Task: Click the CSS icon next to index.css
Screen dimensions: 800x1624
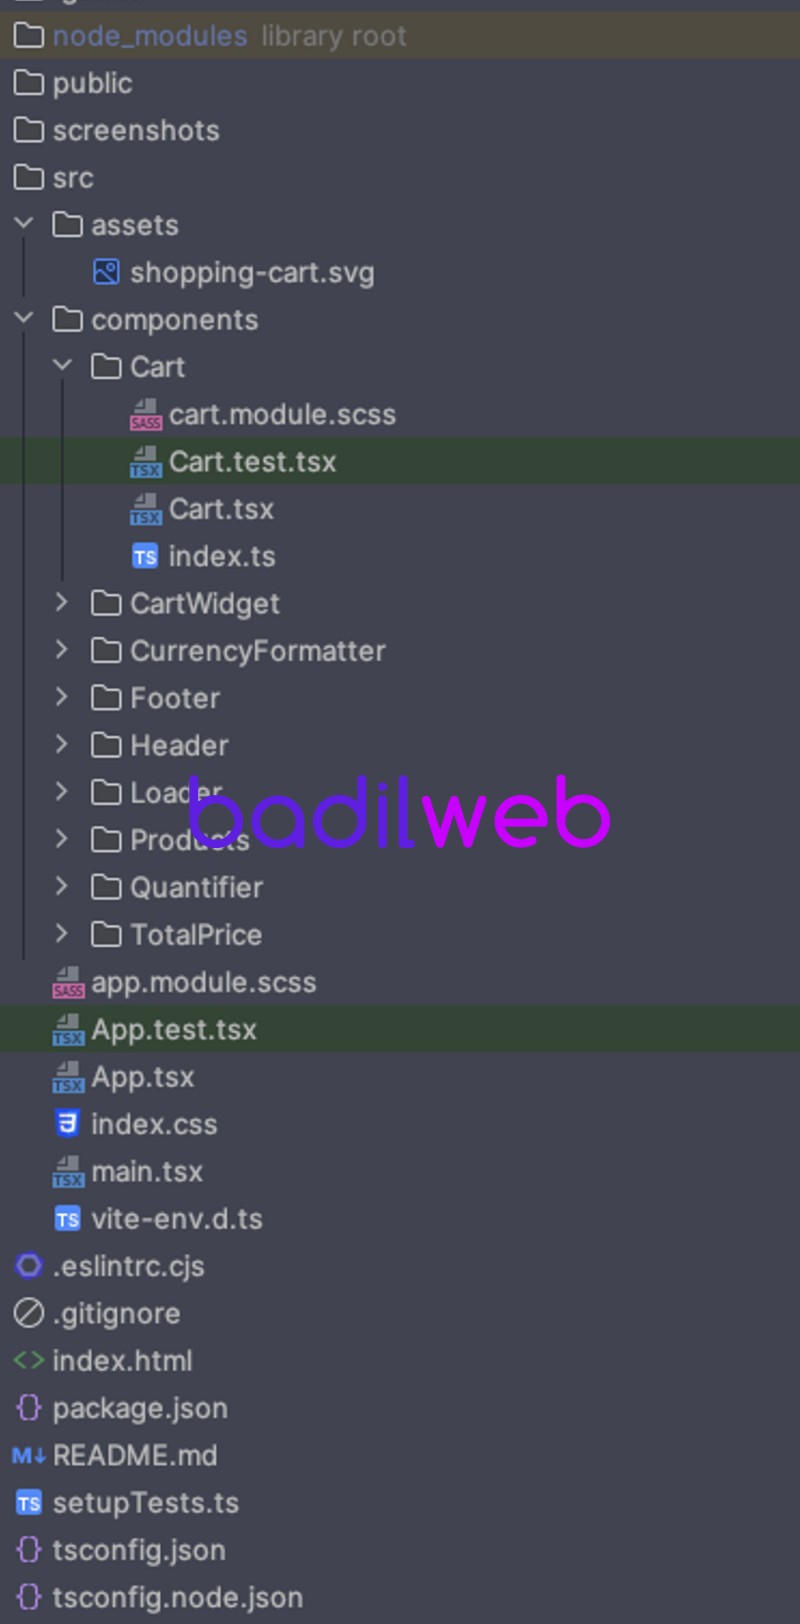Action: coord(67,1124)
